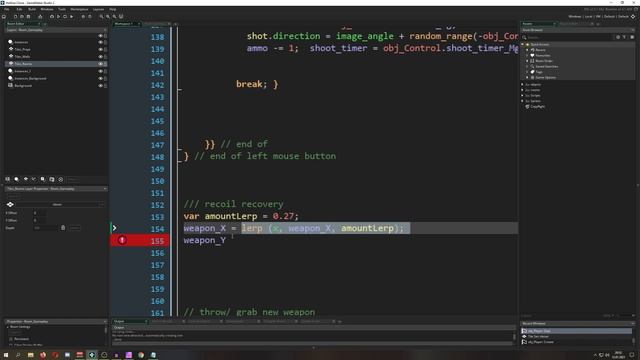Open the Build menu
The image size is (640, 360).
[32, 9]
